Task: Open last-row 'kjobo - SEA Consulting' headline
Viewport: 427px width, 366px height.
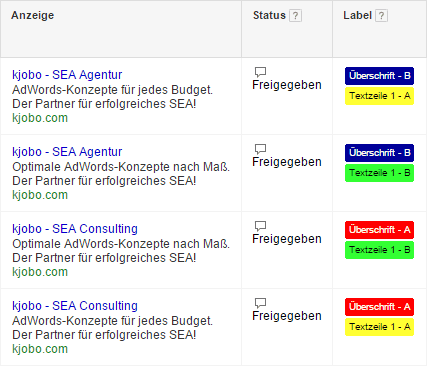Action: [x=75, y=306]
